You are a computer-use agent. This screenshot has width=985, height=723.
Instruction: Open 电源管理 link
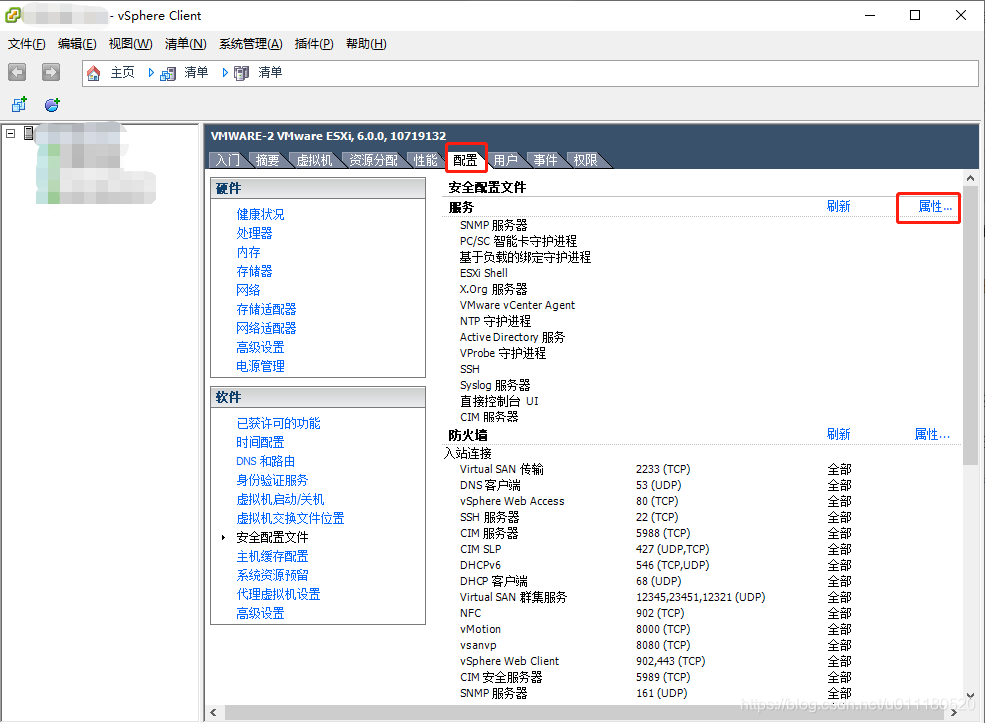(260, 366)
